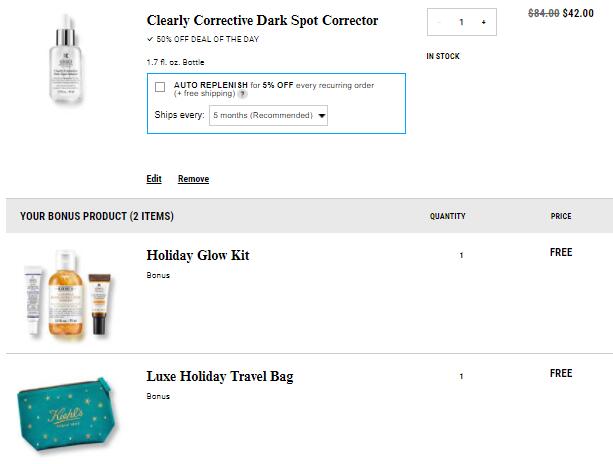613x464 pixels.
Task: Open the Holiday Glow Kit title
Action: (198, 255)
